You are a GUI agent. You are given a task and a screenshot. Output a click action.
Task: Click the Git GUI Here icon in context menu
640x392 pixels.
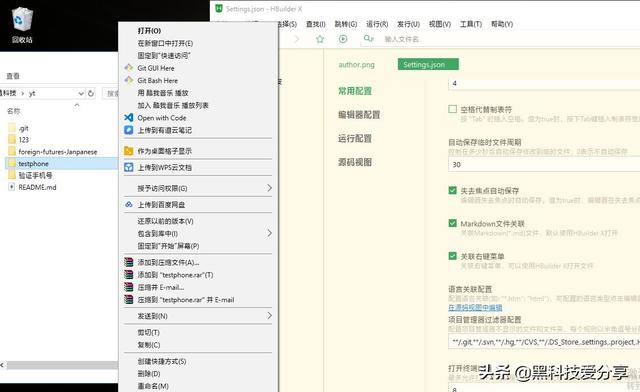pos(129,68)
